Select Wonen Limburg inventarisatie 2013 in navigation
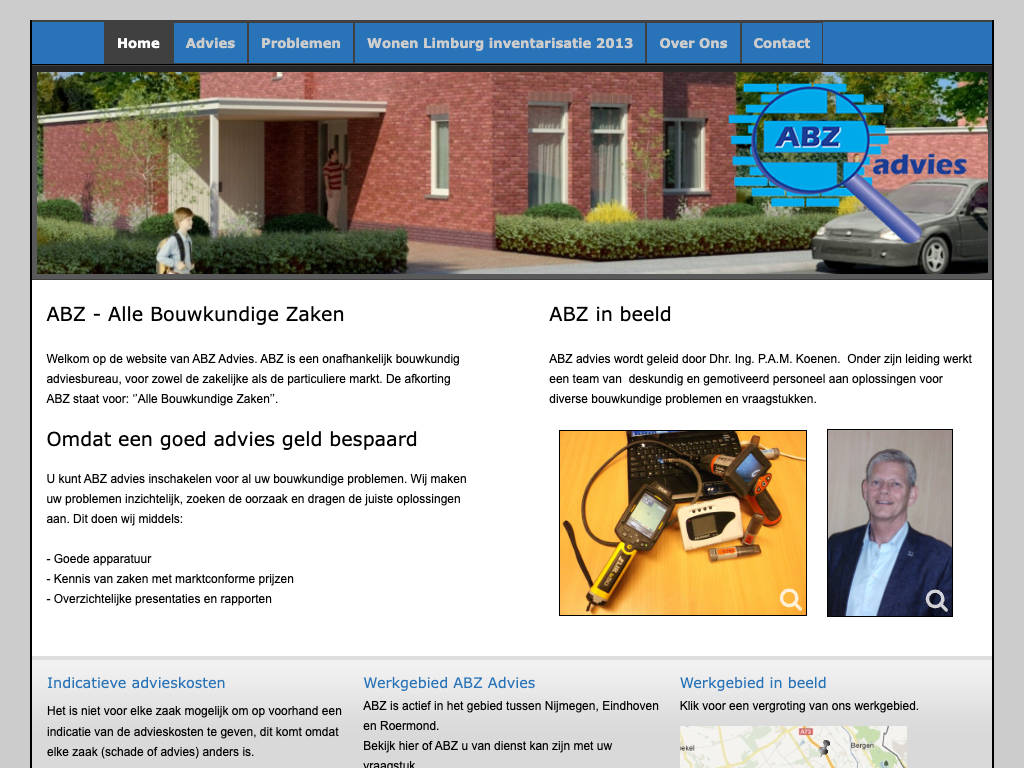1024x768 pixels. point(500,43)
